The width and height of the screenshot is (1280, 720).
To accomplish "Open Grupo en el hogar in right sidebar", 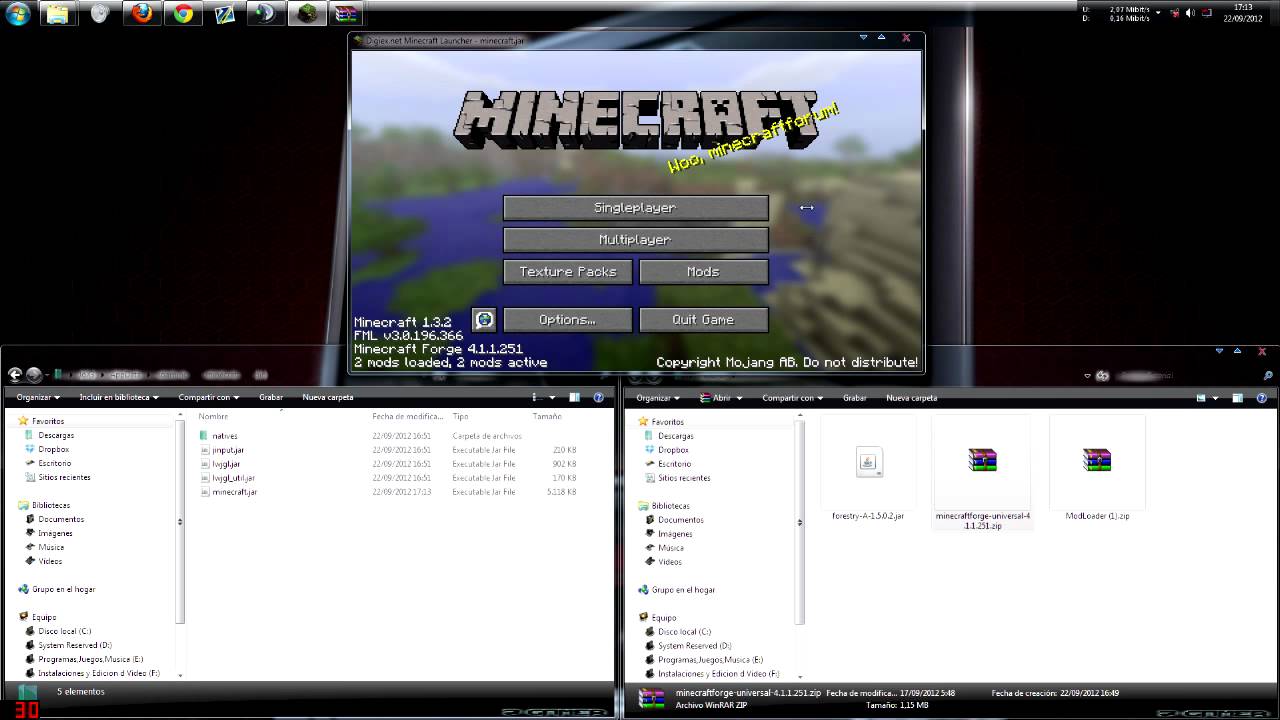I will (x=683, y=590).
